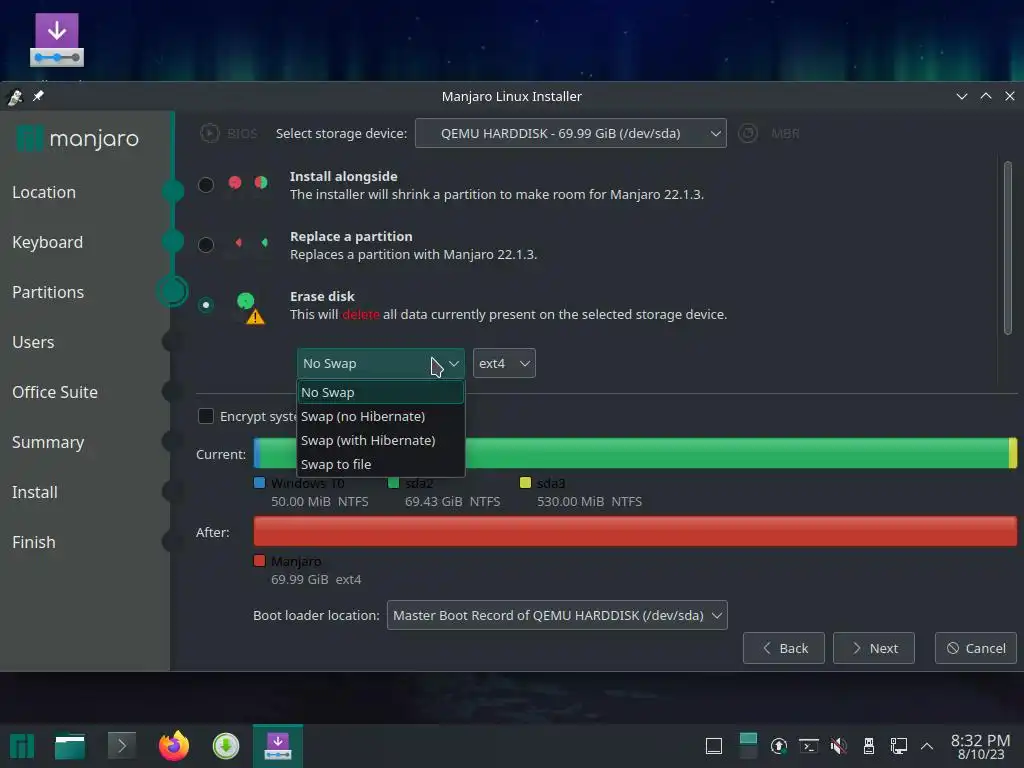Go to the Finish step in sidebar

34,542
